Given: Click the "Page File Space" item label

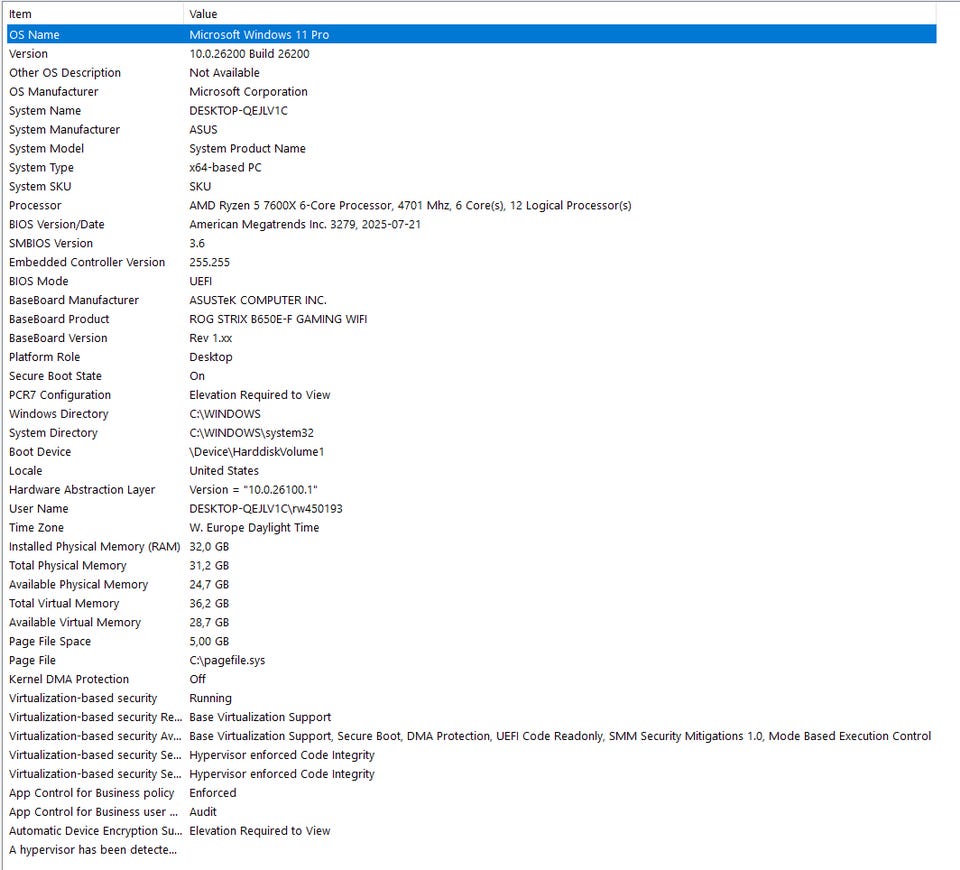Looking at the screenshot, I should click(x=50, y=642).
